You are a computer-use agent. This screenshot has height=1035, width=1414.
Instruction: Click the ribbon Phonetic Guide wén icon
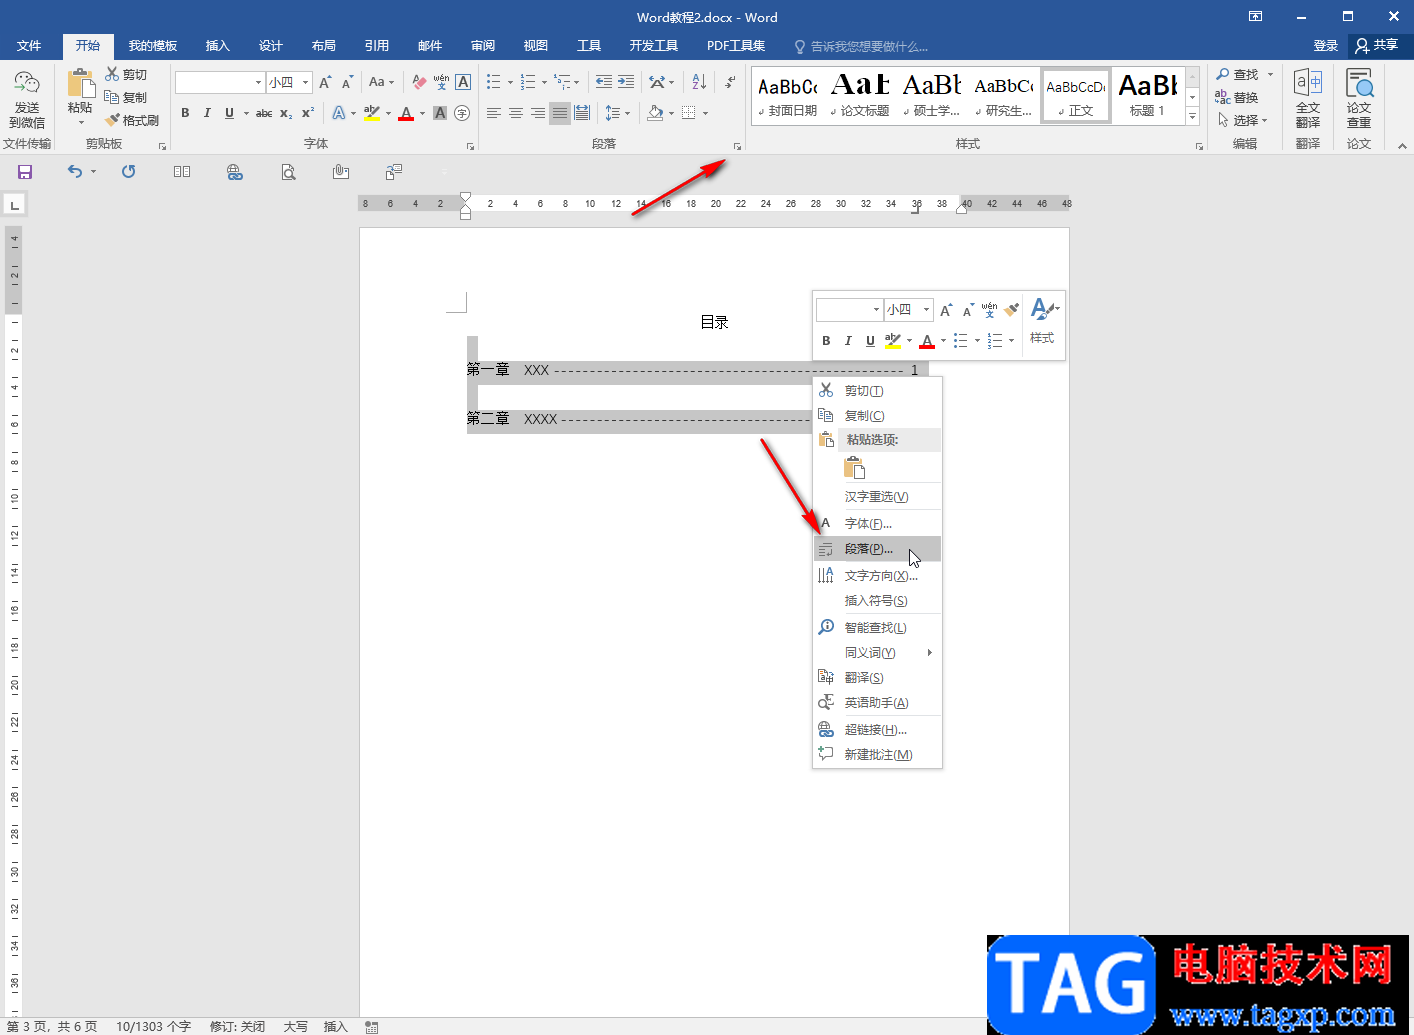click(441, 82)
